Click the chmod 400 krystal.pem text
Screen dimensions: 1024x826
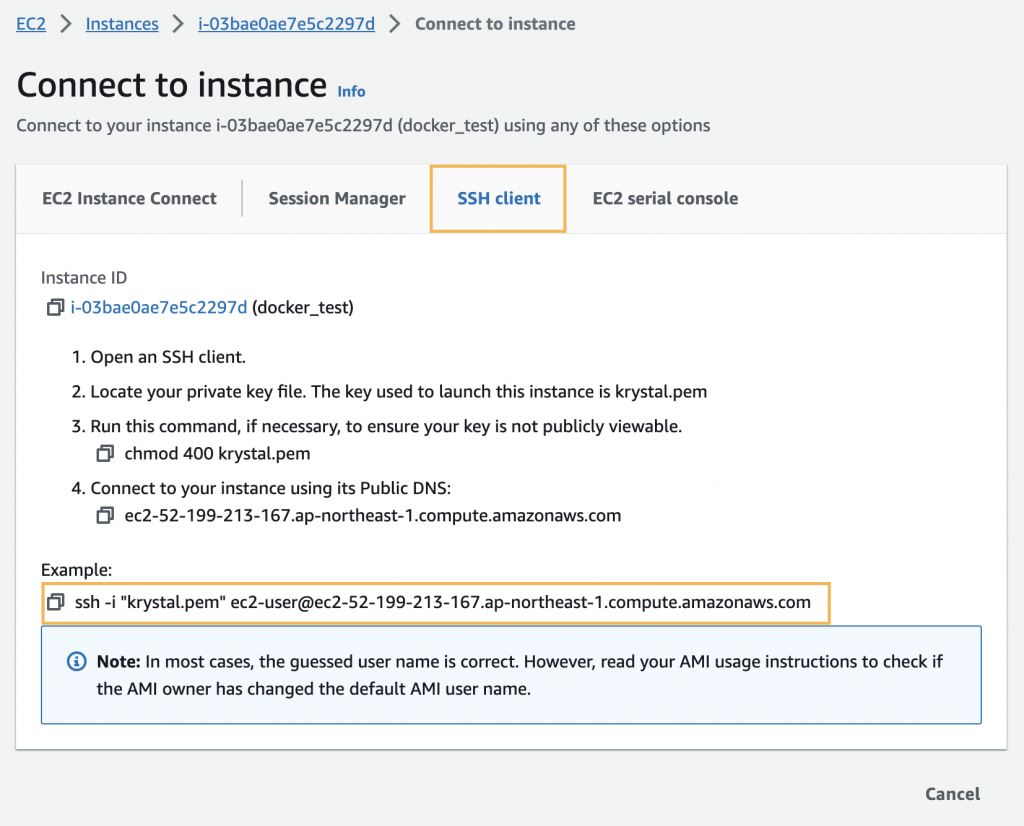(217, 454)
